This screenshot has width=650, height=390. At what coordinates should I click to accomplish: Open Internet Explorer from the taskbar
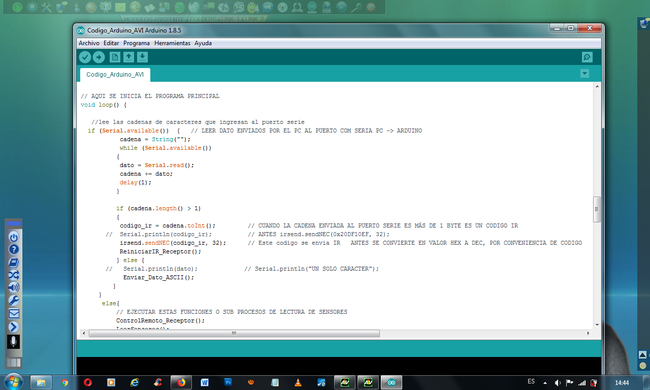(x=134, y=383)
